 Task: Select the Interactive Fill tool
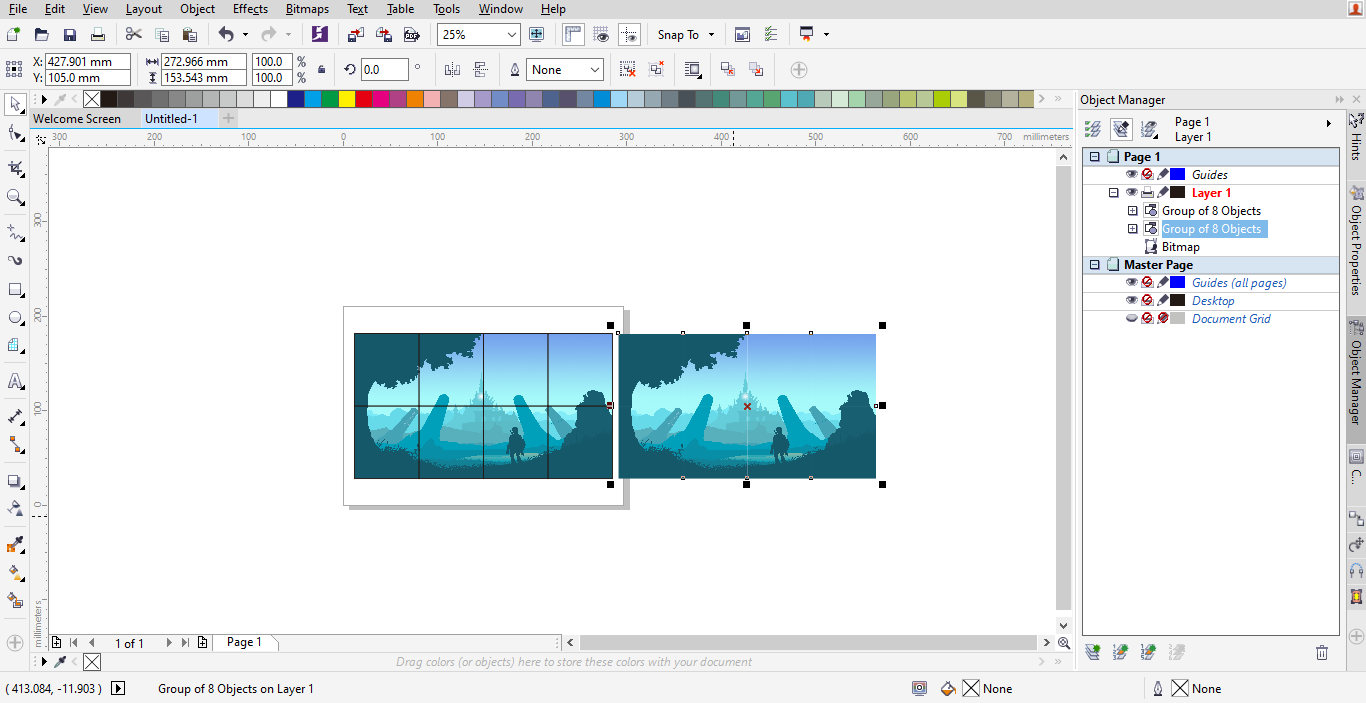coord(15,573)
